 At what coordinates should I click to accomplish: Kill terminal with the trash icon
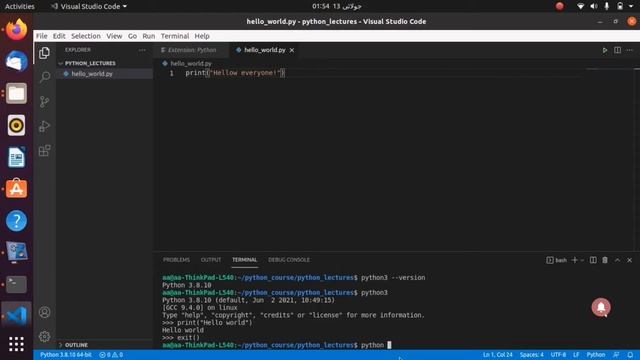(605, 260)
